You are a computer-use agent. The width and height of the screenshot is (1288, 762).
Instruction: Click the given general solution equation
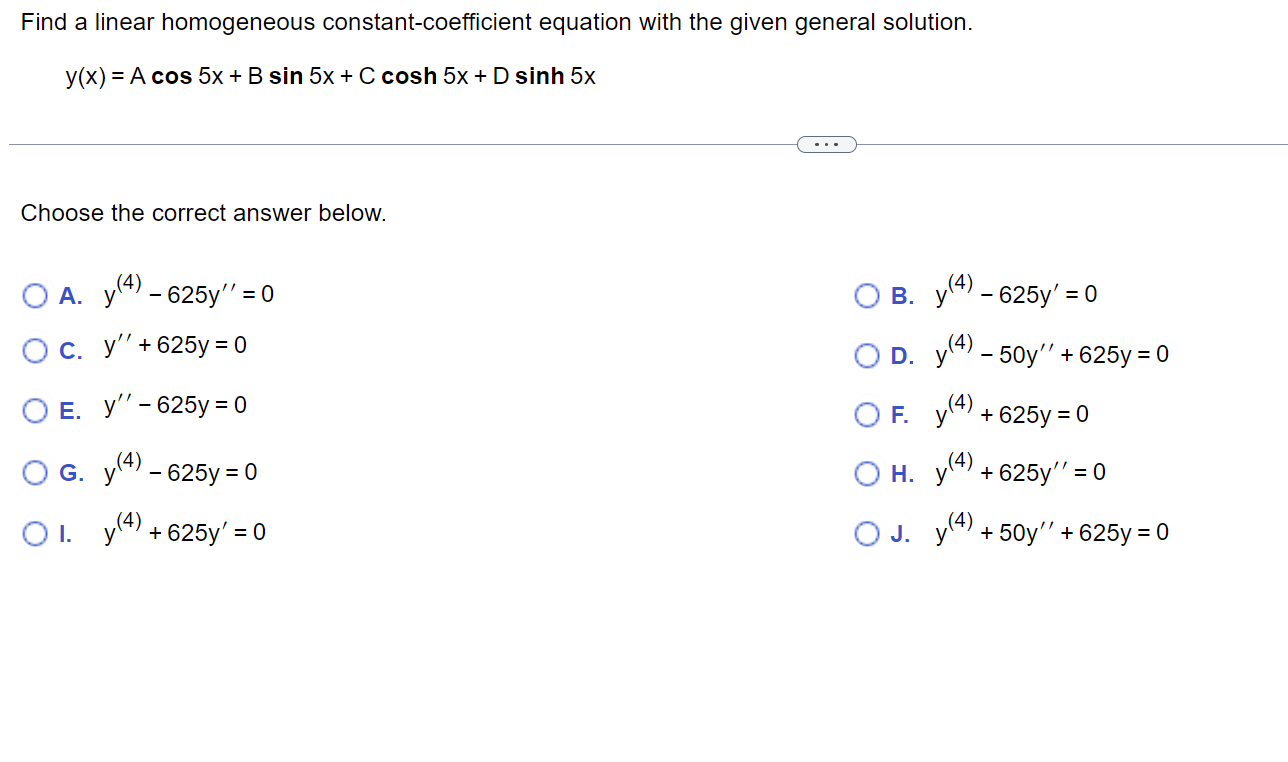(330, 75)
